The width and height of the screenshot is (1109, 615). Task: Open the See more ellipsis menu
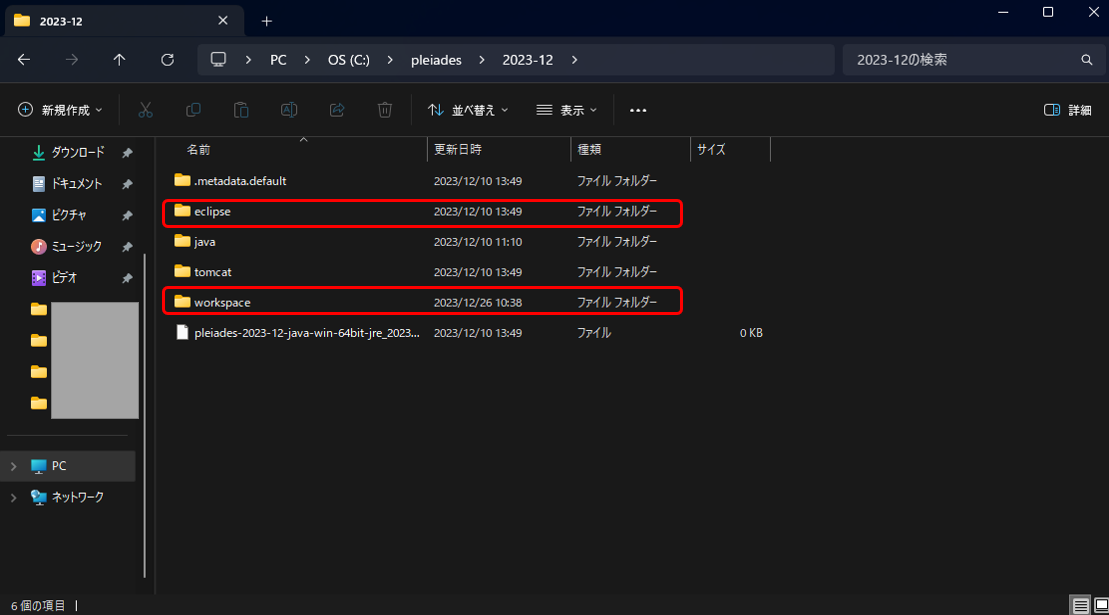[x=638, y=110]
